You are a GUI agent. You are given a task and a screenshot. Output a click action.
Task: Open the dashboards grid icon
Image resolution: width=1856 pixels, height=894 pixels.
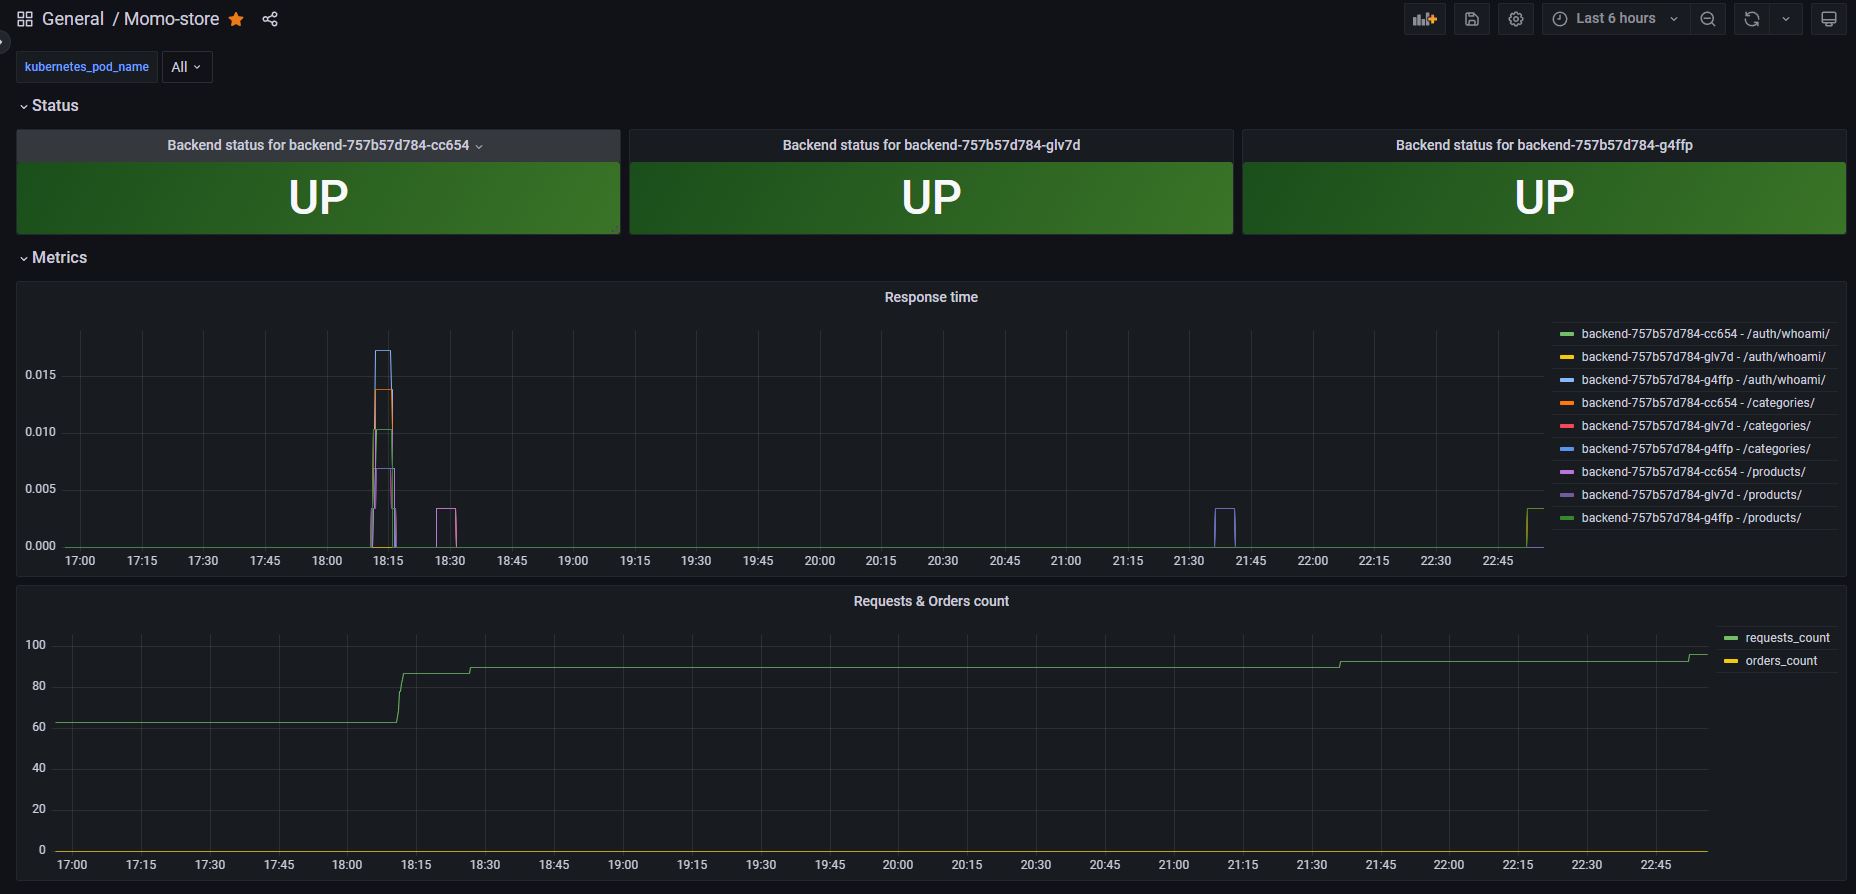point(25,19)
